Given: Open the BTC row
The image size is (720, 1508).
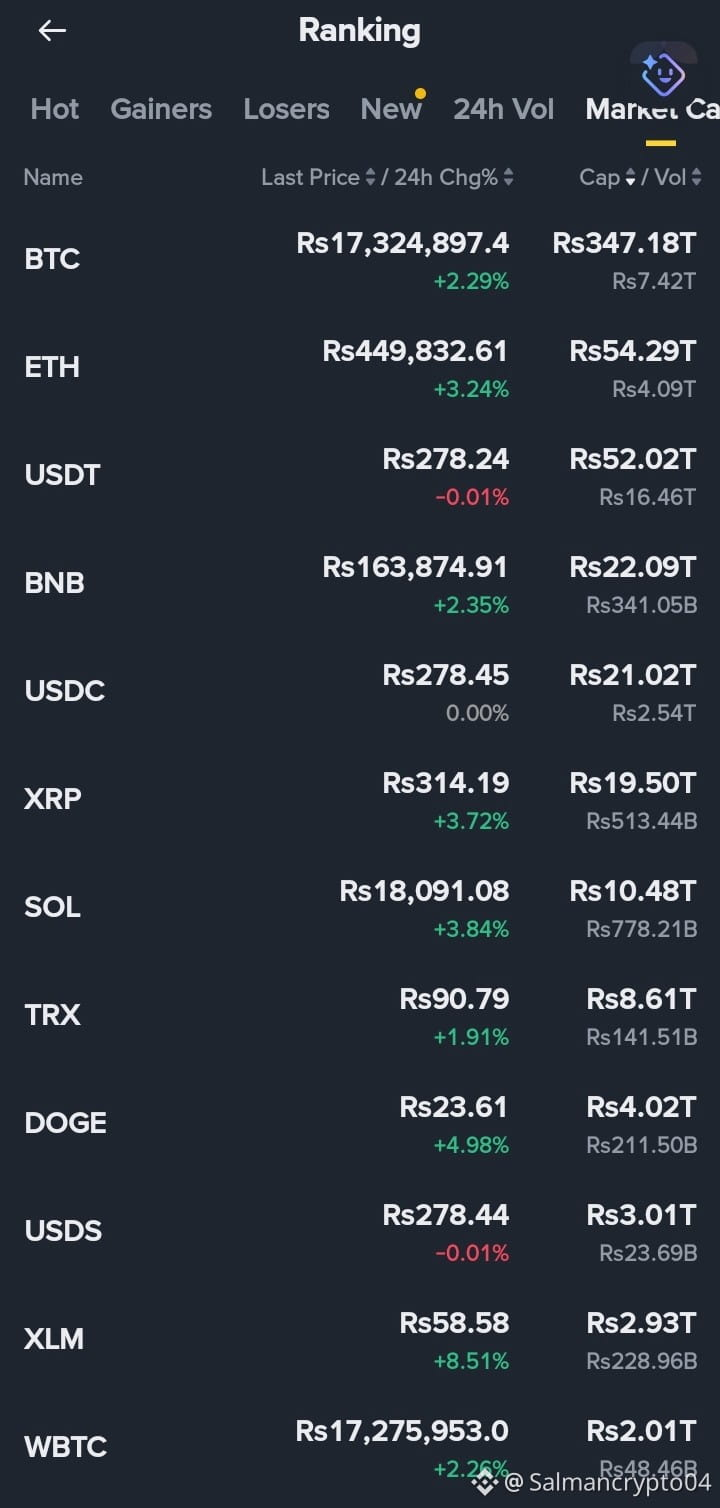Looking at the screenshot, I should [360, 260].
